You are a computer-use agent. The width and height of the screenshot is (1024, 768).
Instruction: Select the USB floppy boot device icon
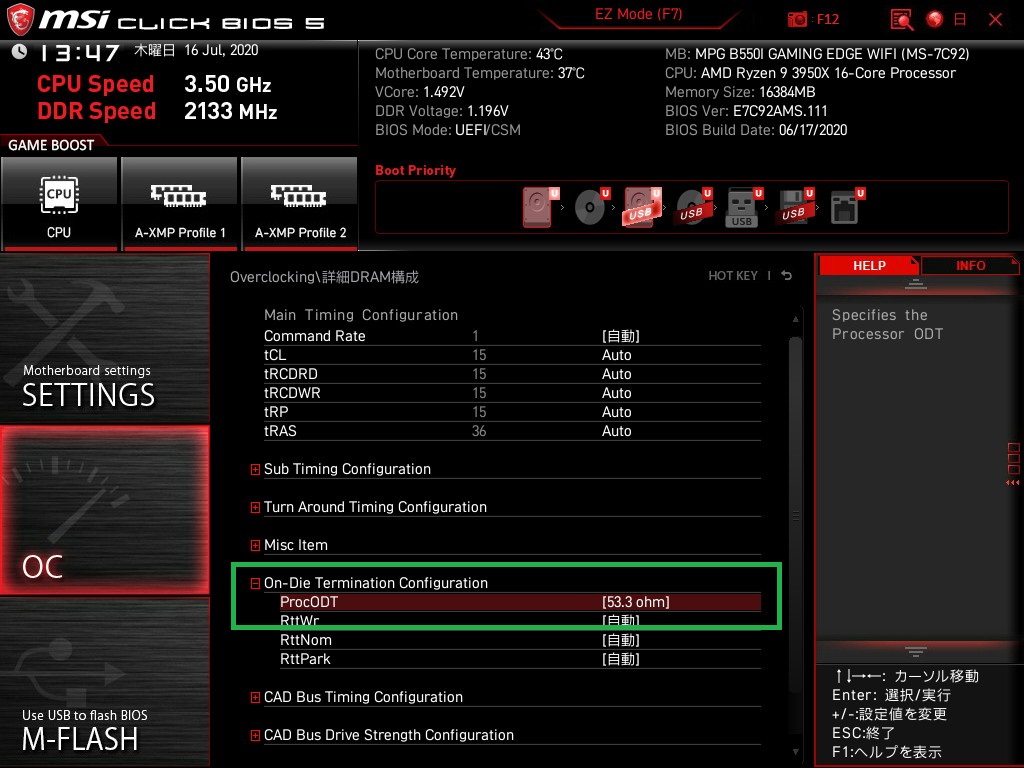click(795, 207)
